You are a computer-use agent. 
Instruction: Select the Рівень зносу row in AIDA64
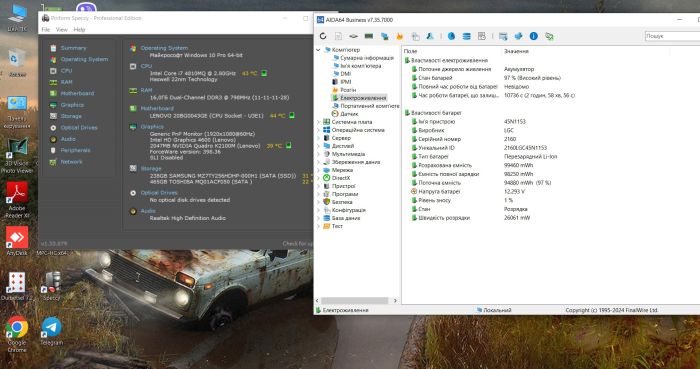pos(550,200)
